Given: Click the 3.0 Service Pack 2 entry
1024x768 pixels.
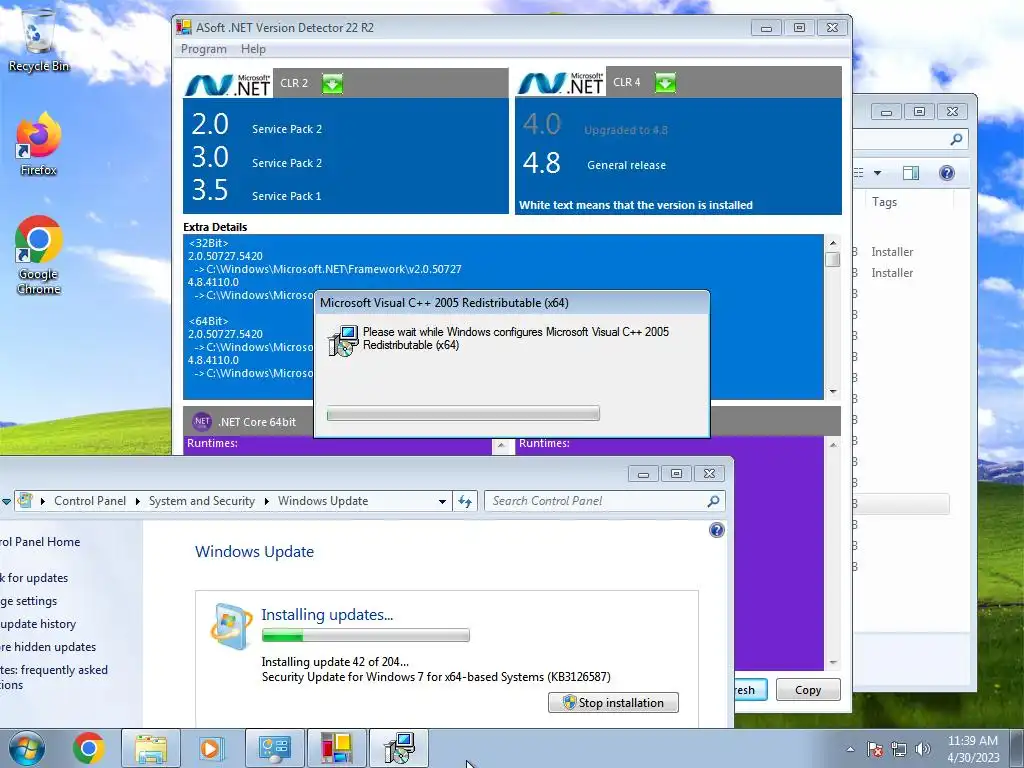Looking at the screenshot, I should [256, 158].
